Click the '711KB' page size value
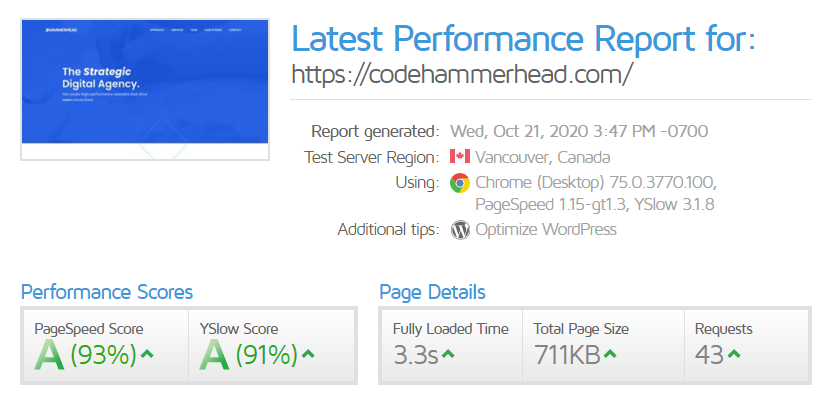This screenshot has width=829, height=393. coord(567,355)
